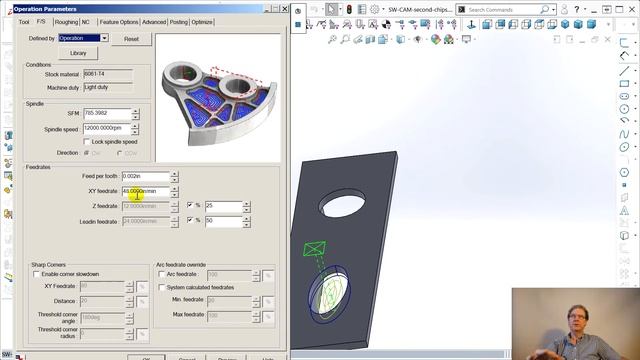Expand the Rectangle tool flyout arrow
This screenshot has width=640, height=360.
point(636,84)
